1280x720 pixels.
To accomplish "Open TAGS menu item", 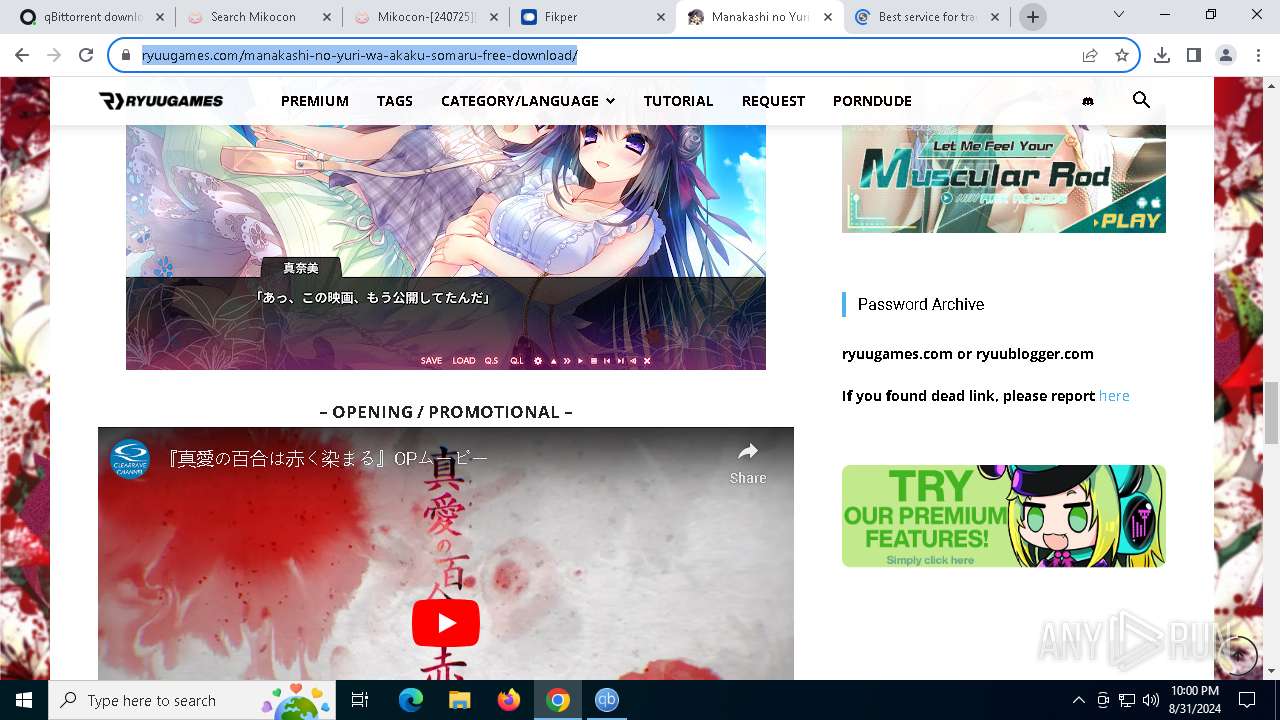I will tap(395, 101).
